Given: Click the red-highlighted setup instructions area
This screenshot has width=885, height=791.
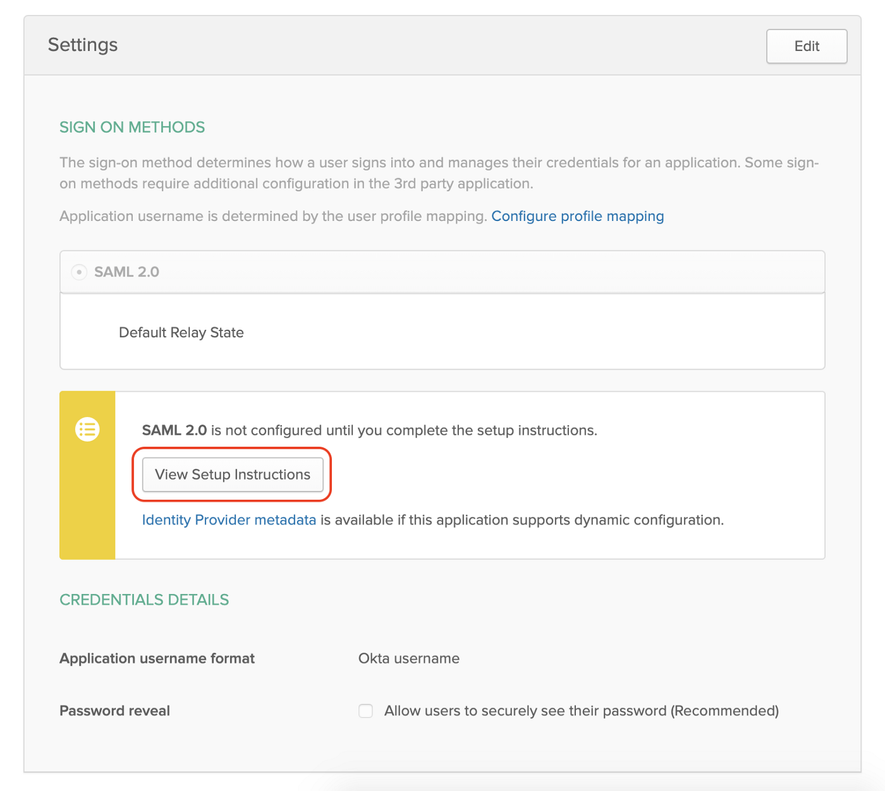Looking at the screenshot, I should (x=232, y=474).
